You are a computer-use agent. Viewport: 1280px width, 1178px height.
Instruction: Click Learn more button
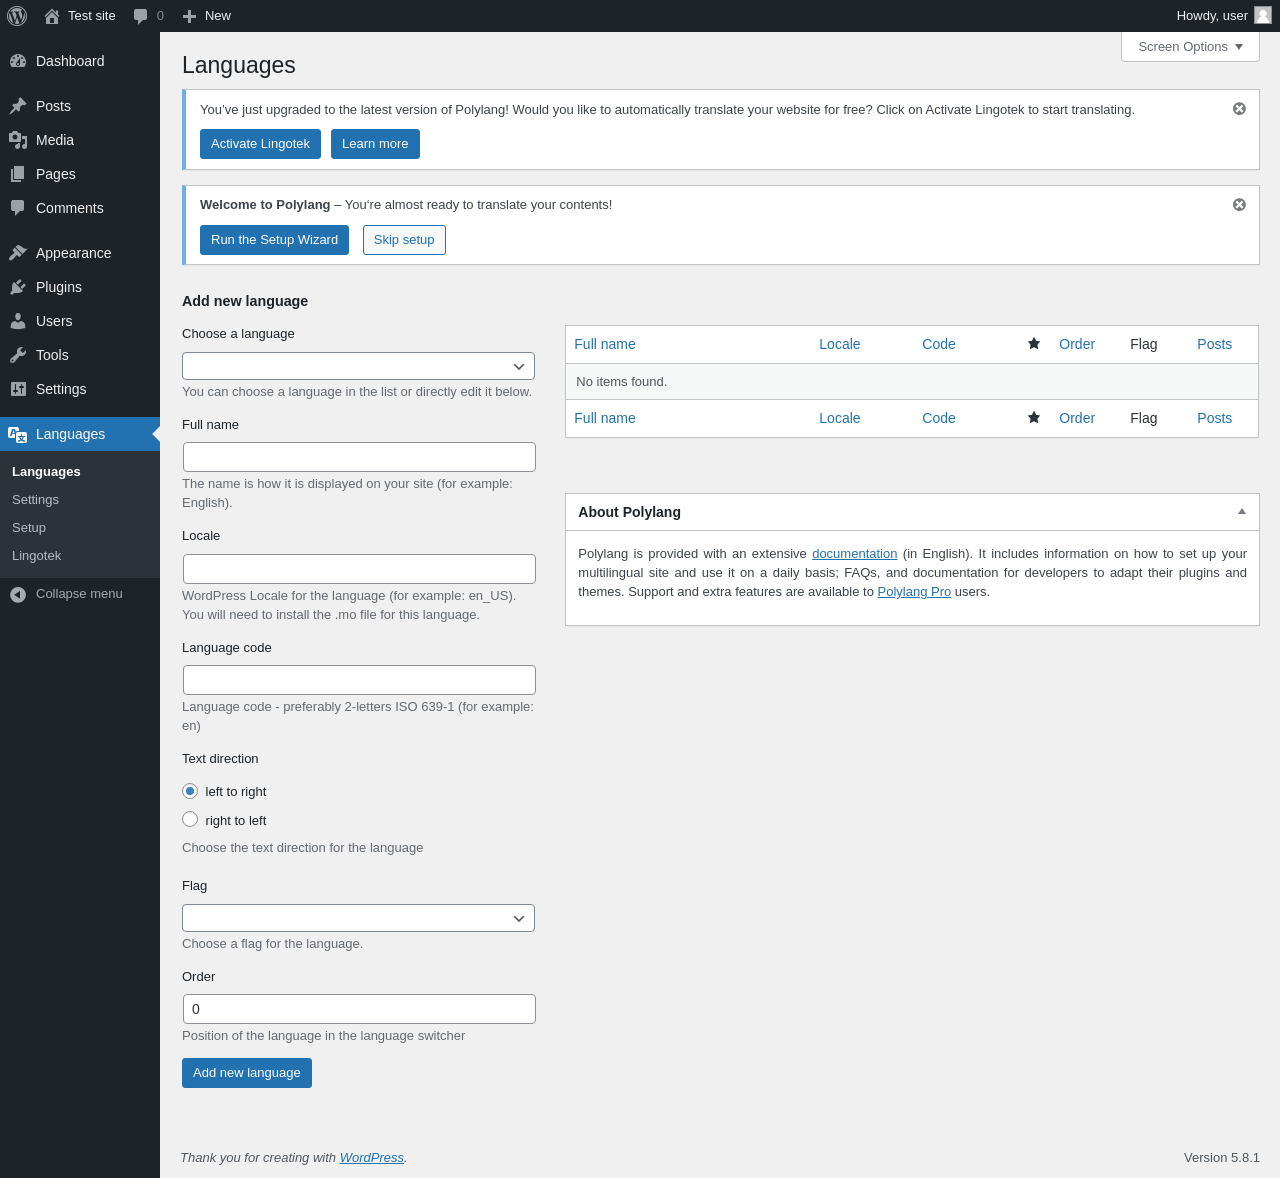[375, 144]
